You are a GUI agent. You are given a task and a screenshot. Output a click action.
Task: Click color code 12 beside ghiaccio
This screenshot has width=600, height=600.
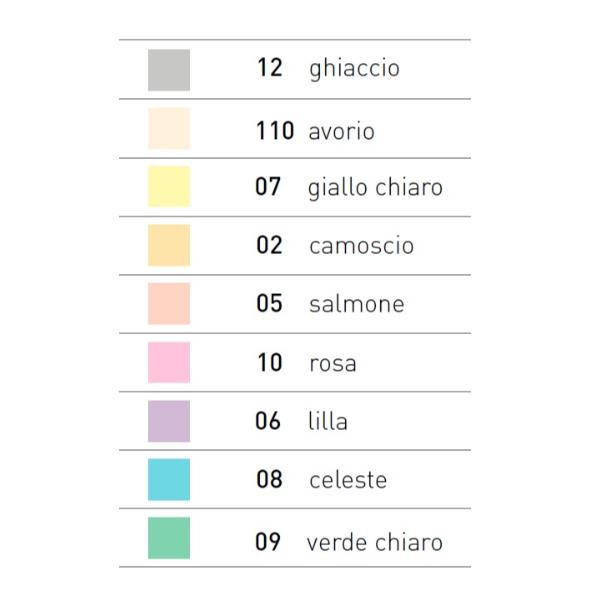[269, 69]
